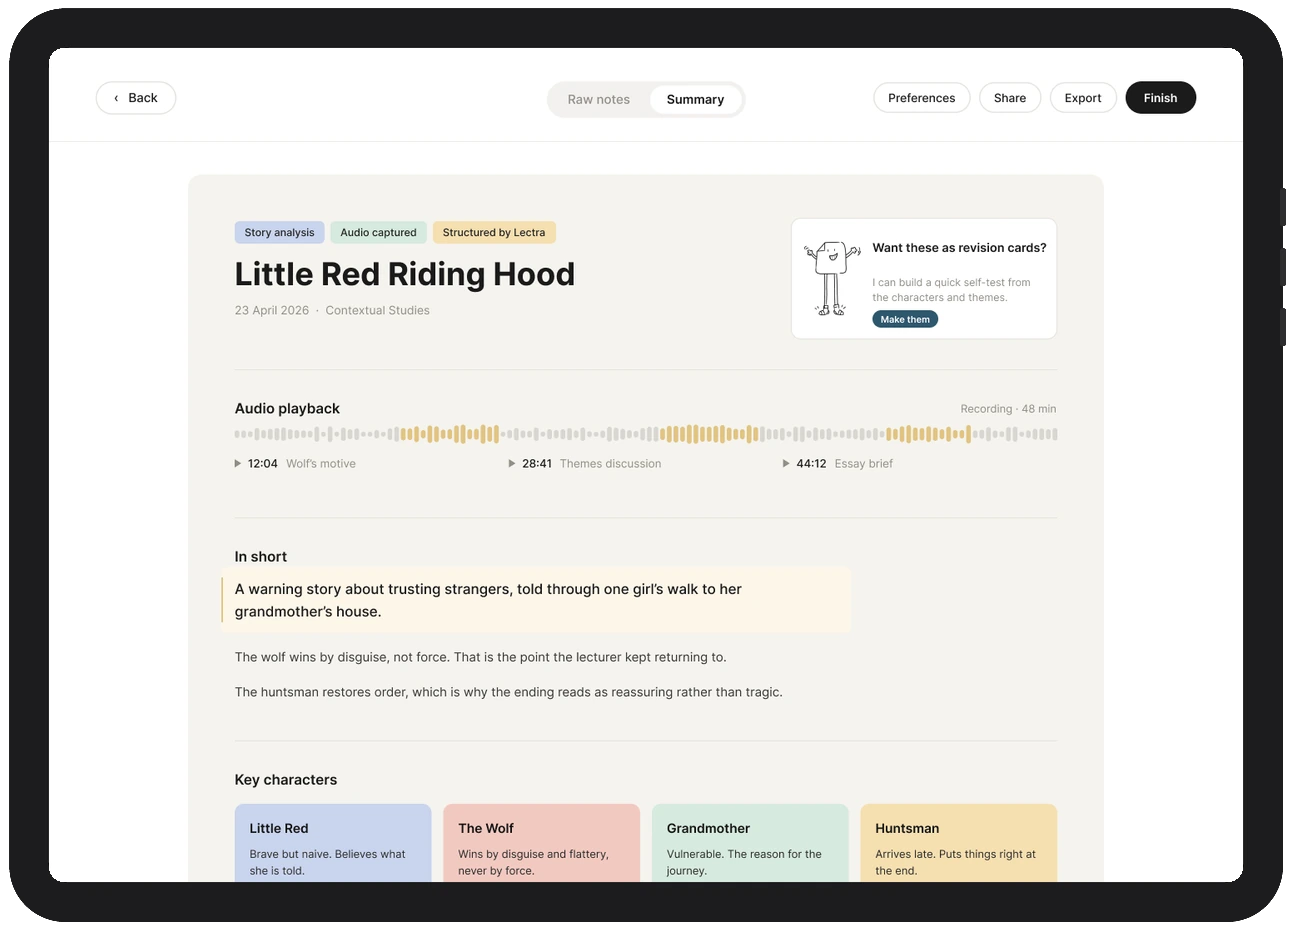
Task: Switch to the Raw notes tab
Action: (599, 100)
